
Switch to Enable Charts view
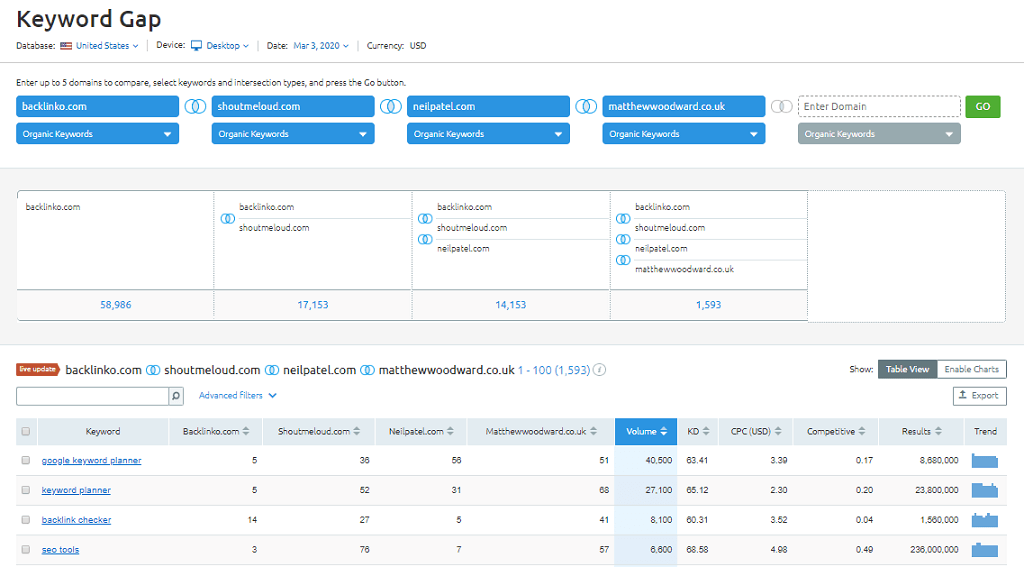pos(971,369)
